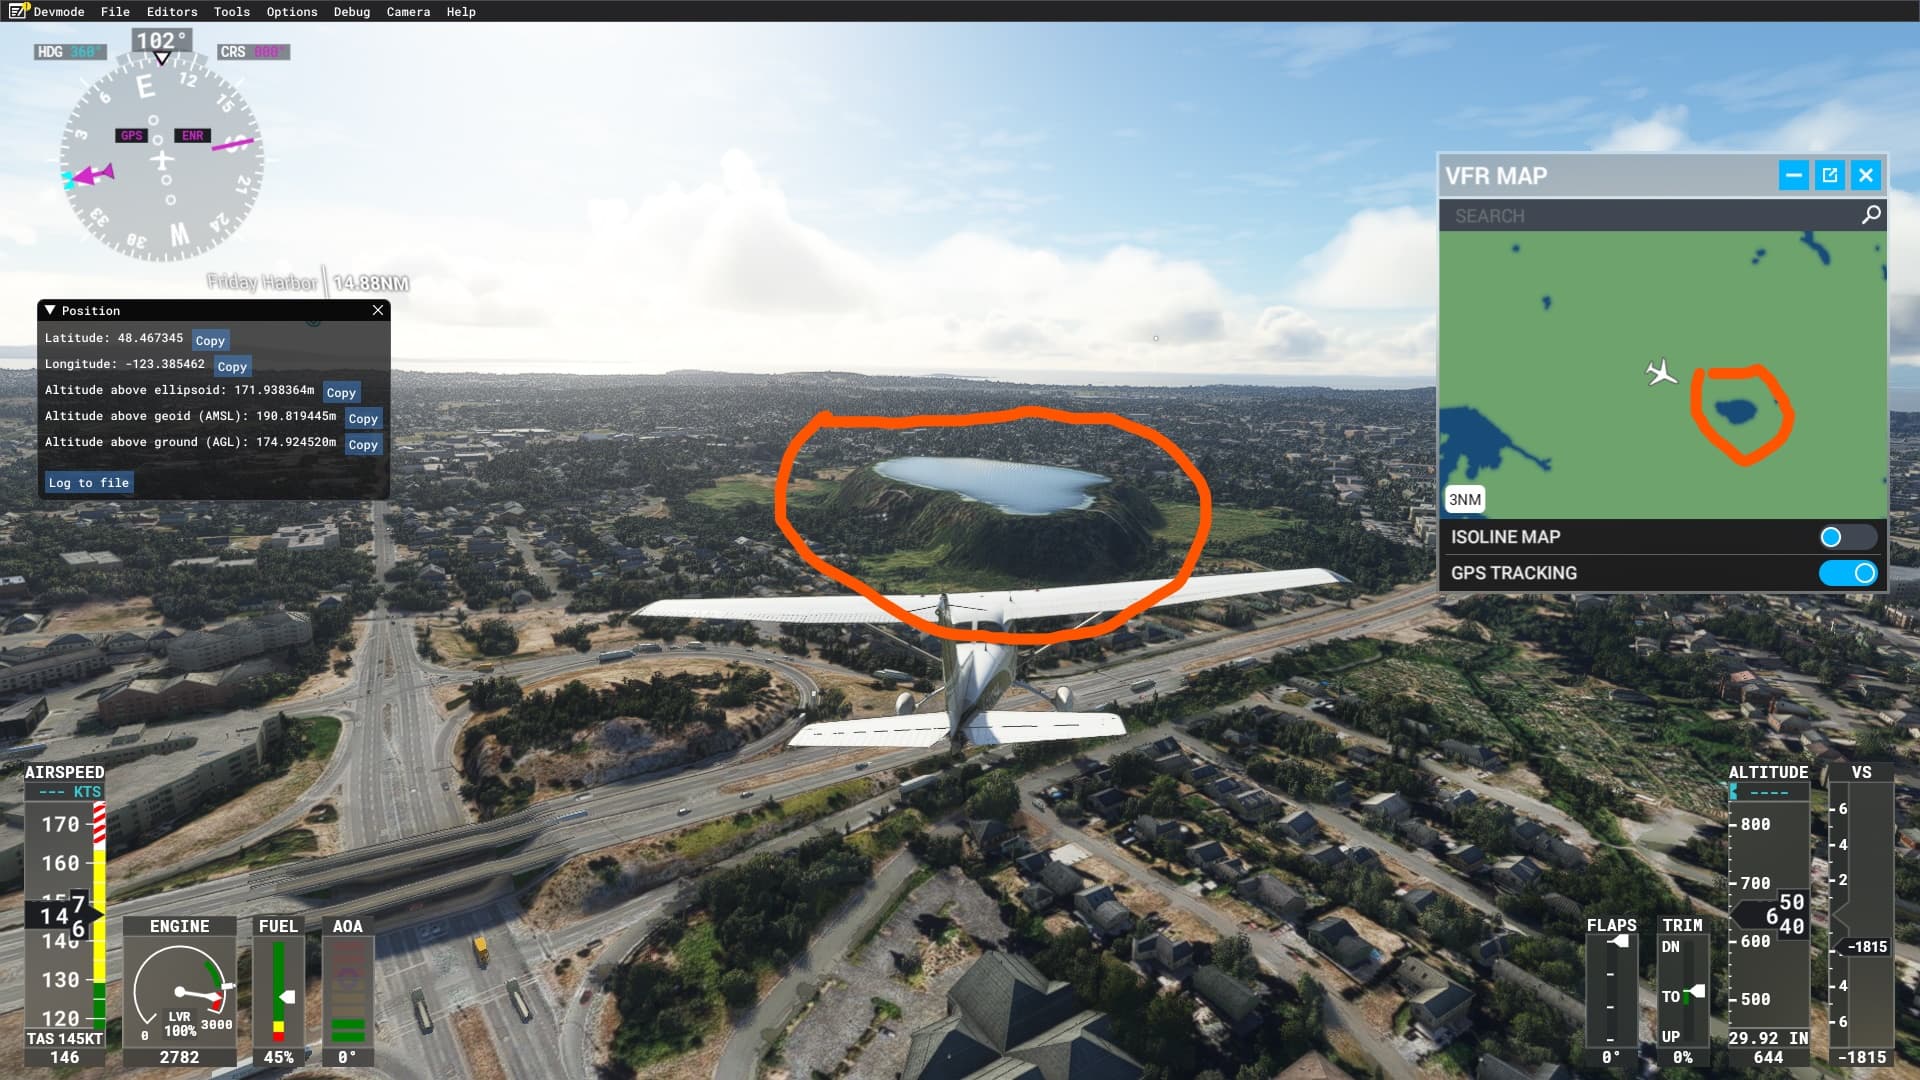The height and width of the screenshot is (1080, 1920).
Task: Click the Devmode icon in the menu bar
Action: point(19,11)
